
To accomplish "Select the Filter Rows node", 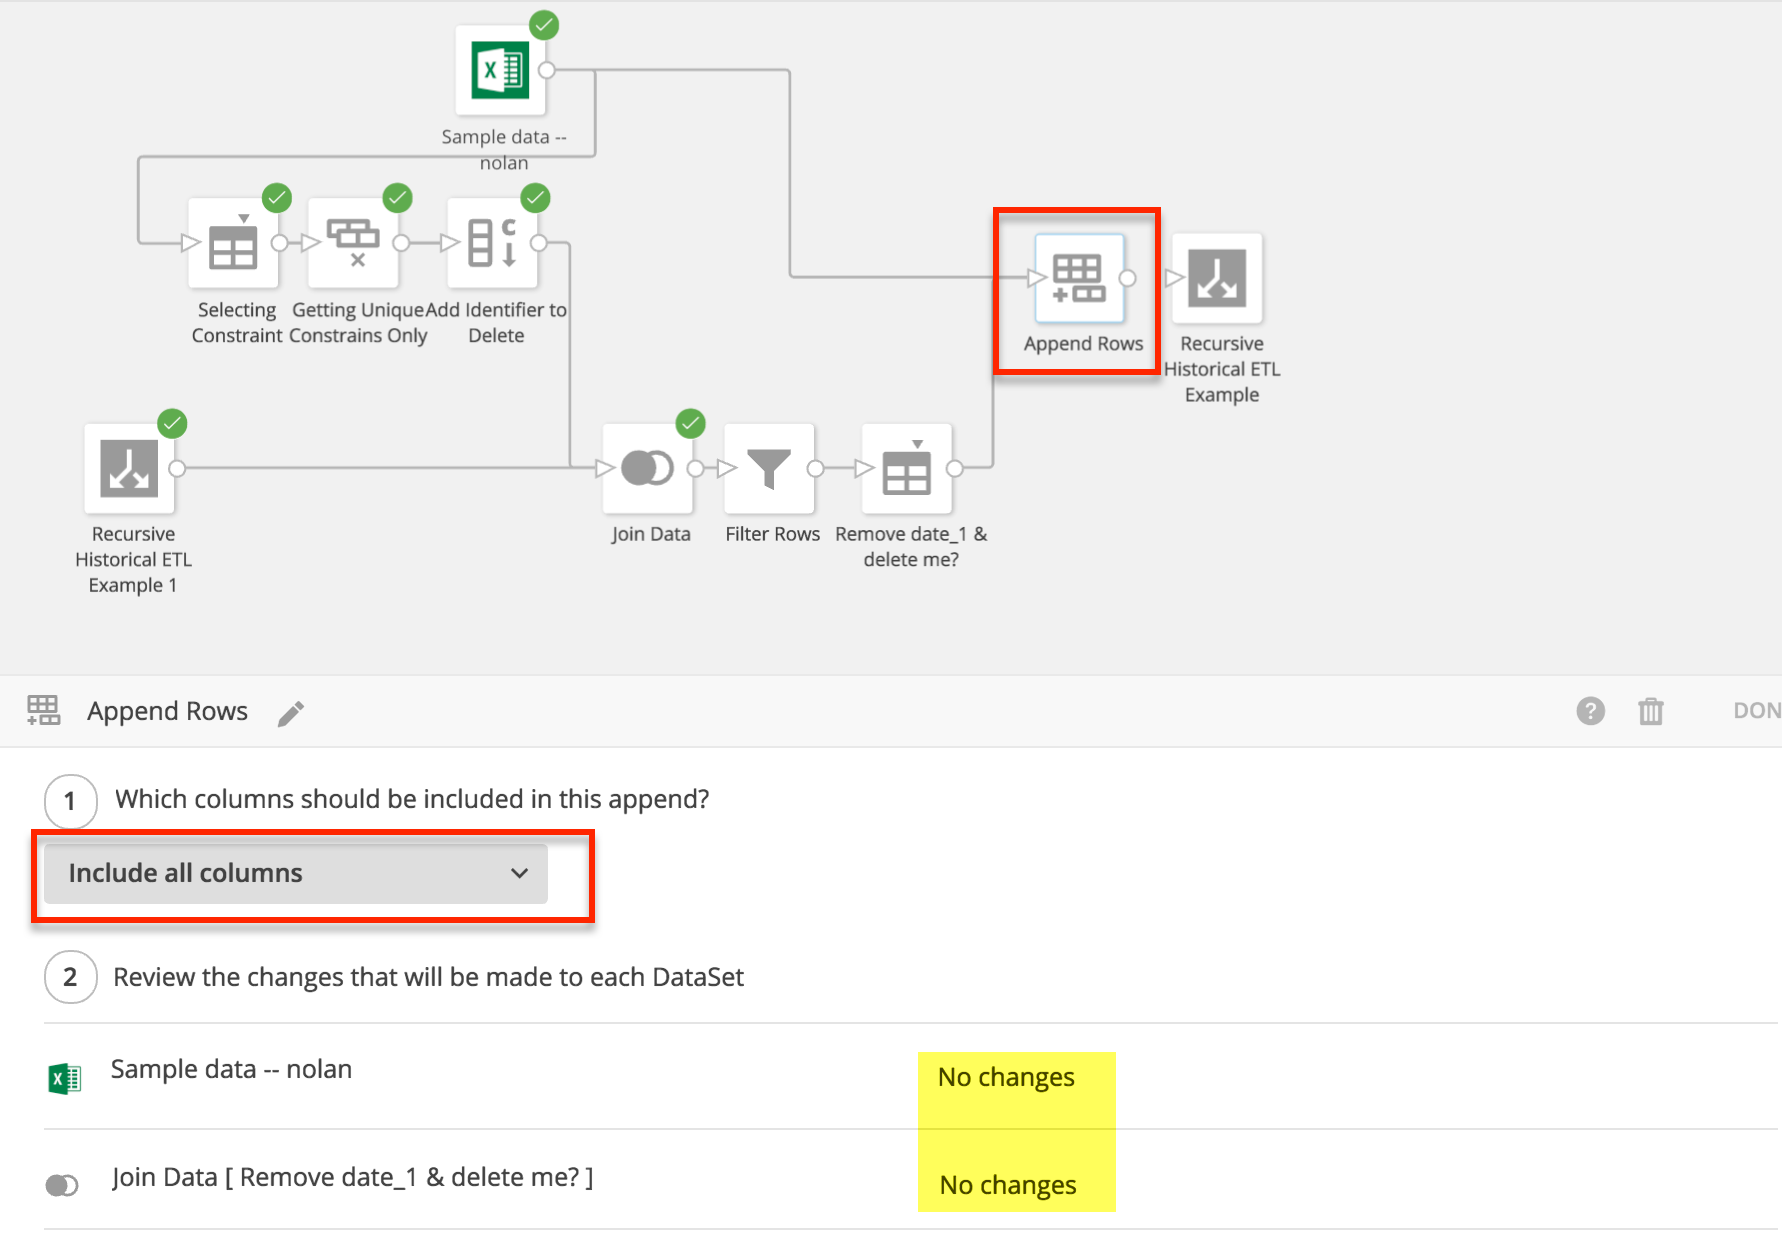I will [x=770, y=468].
